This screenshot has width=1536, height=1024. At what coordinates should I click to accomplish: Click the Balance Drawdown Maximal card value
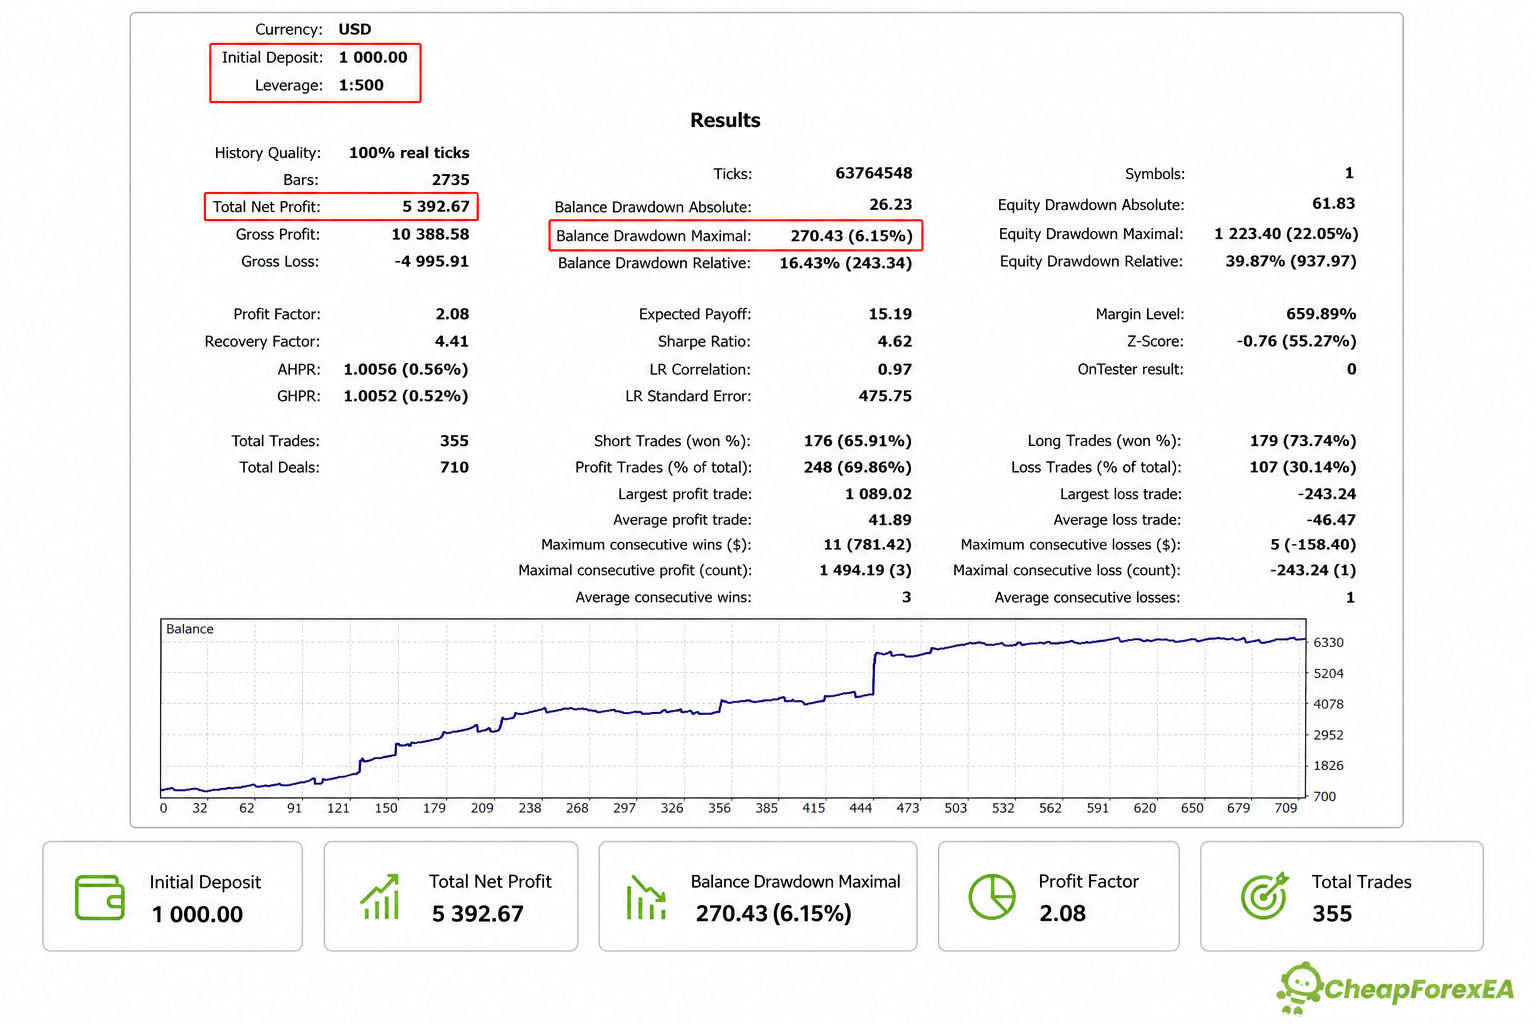773,914
